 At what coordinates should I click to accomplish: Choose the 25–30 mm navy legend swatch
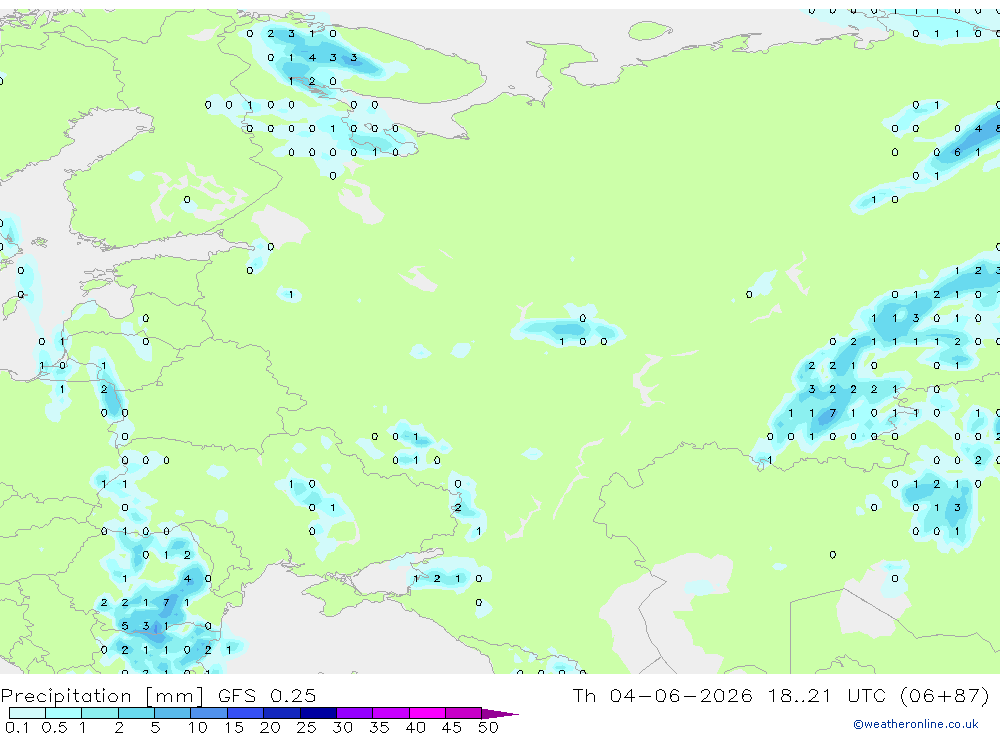tap(318, 713)
